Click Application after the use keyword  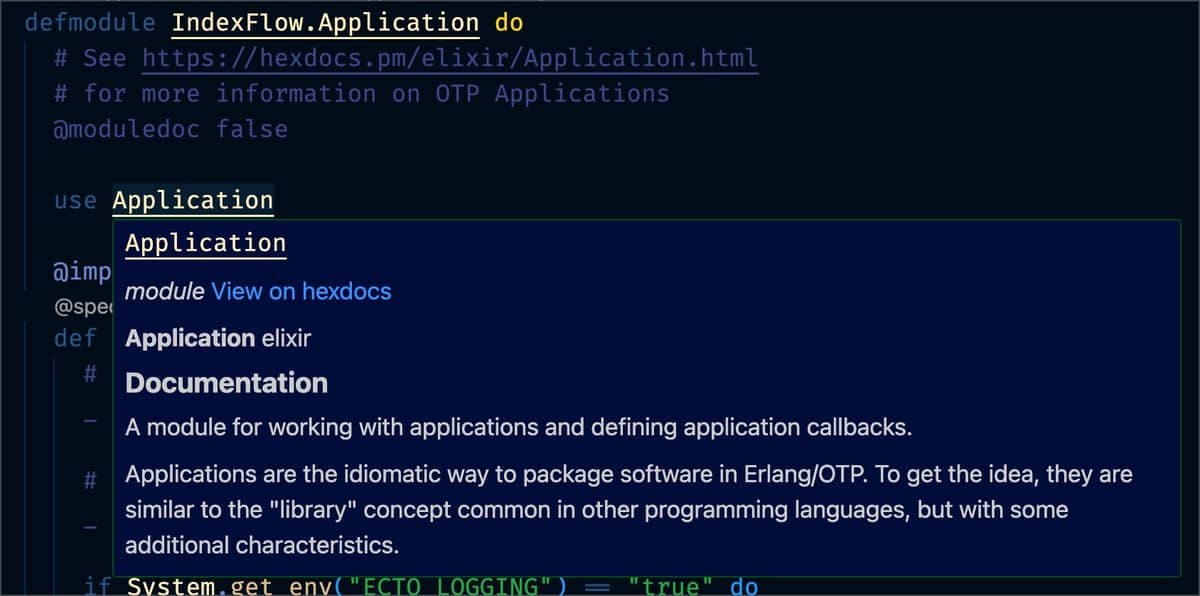point(192,200)
